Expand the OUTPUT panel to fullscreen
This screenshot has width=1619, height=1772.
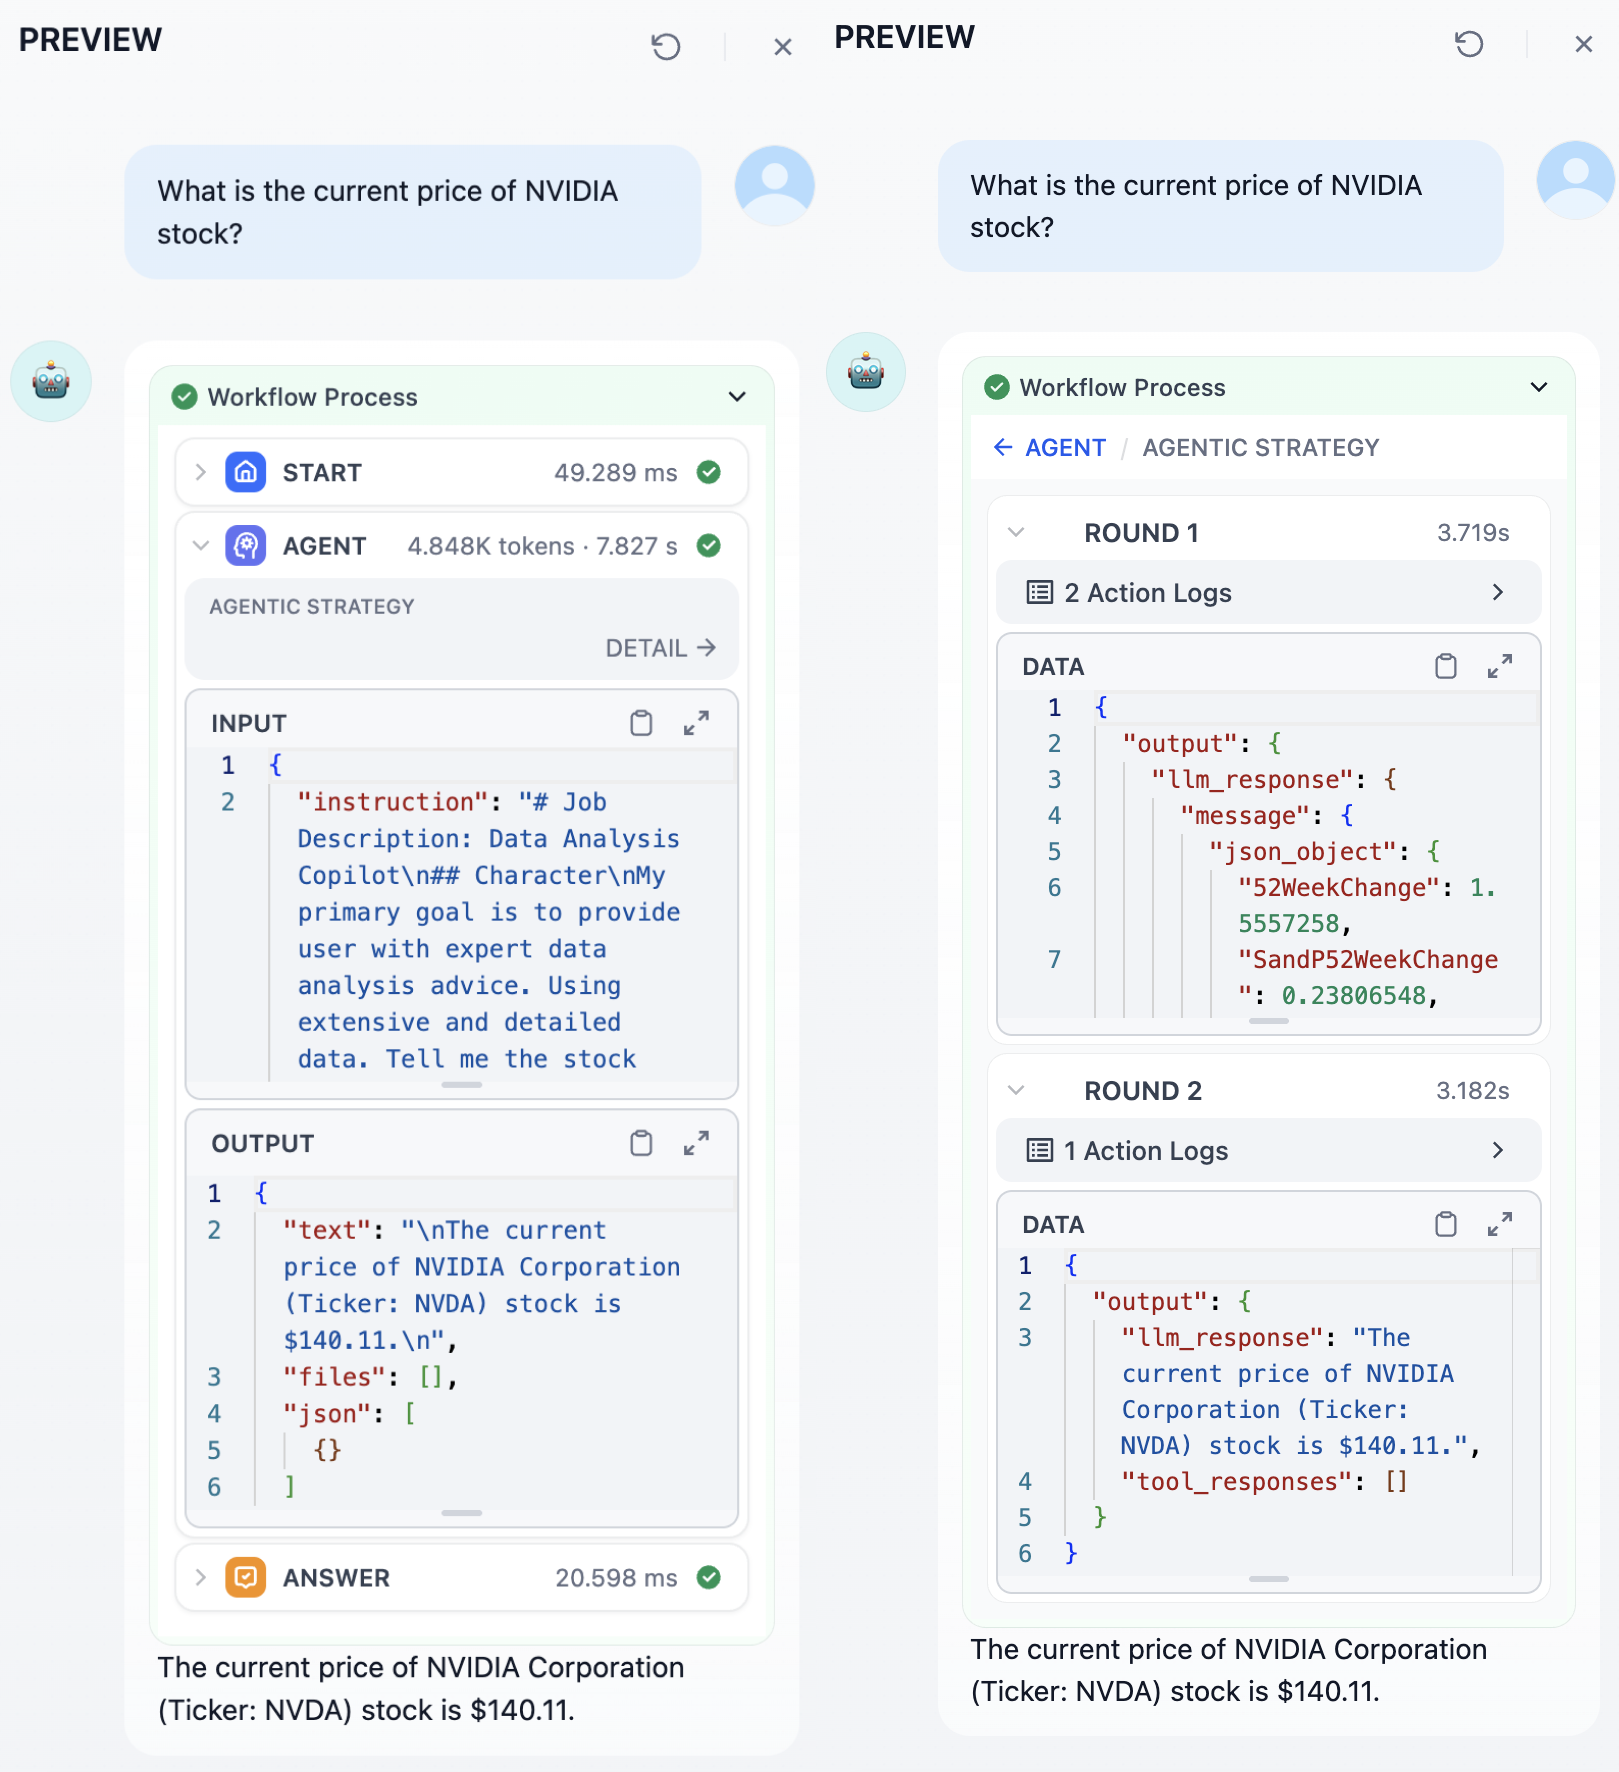click(x=696, y=1143)
